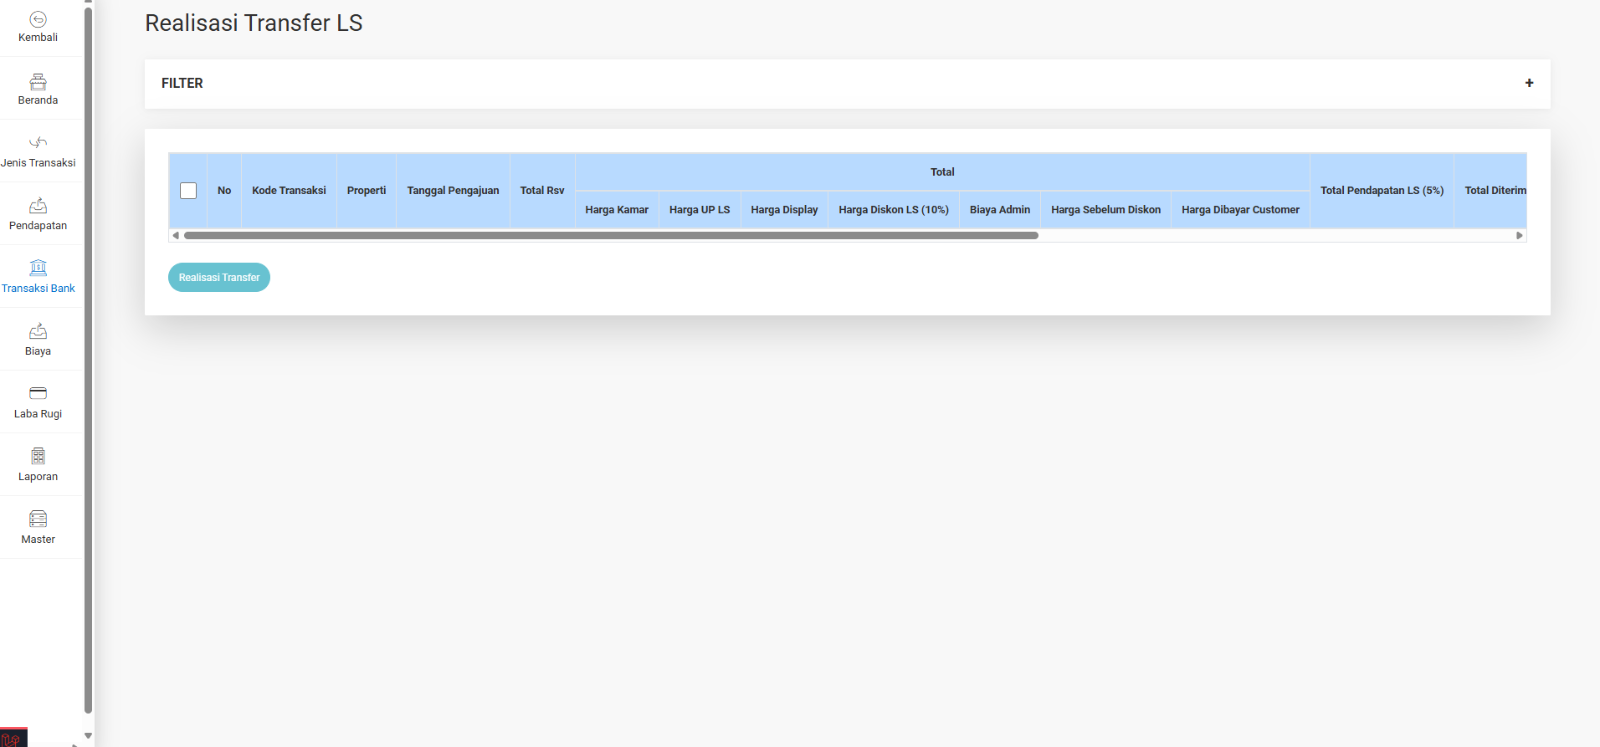Open the Beranda home icon
Image resolution: width=1600 pixels, height=747 pixels.
point(38,82)
